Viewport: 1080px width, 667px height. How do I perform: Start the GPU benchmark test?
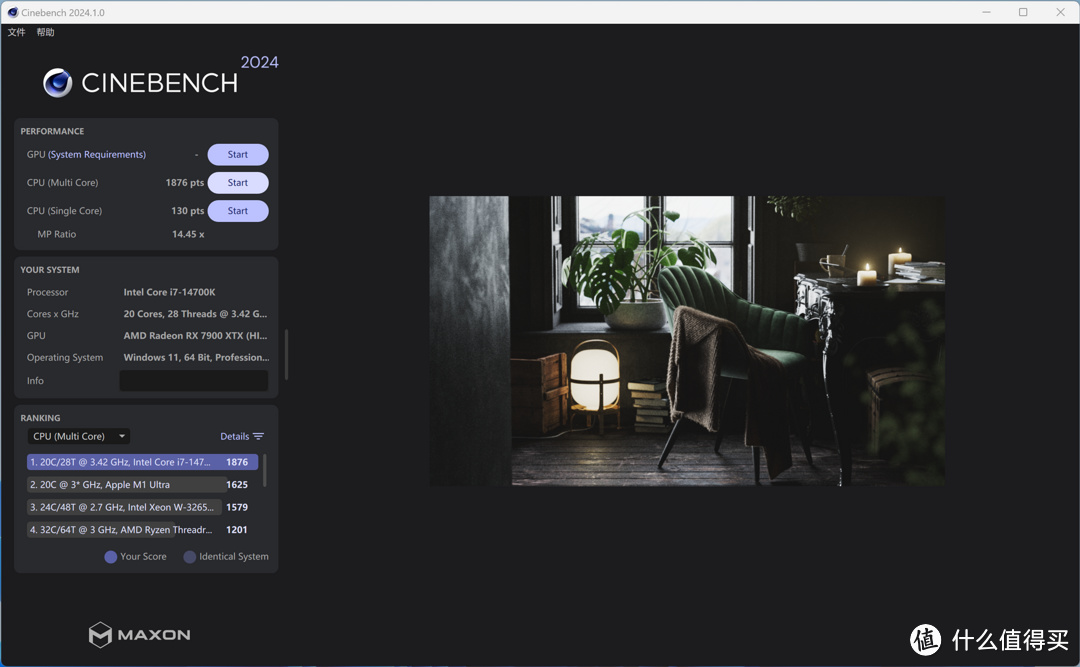click(x=238, y=154)
